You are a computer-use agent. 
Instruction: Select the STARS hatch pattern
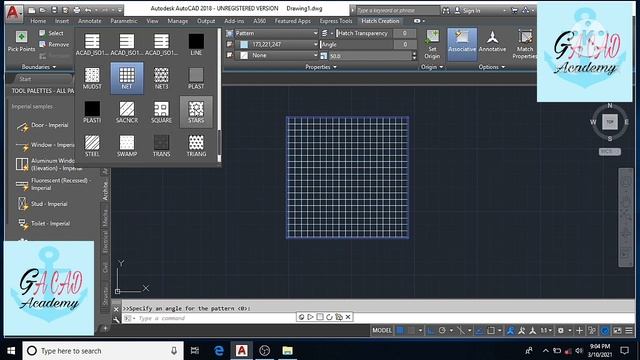196,112
